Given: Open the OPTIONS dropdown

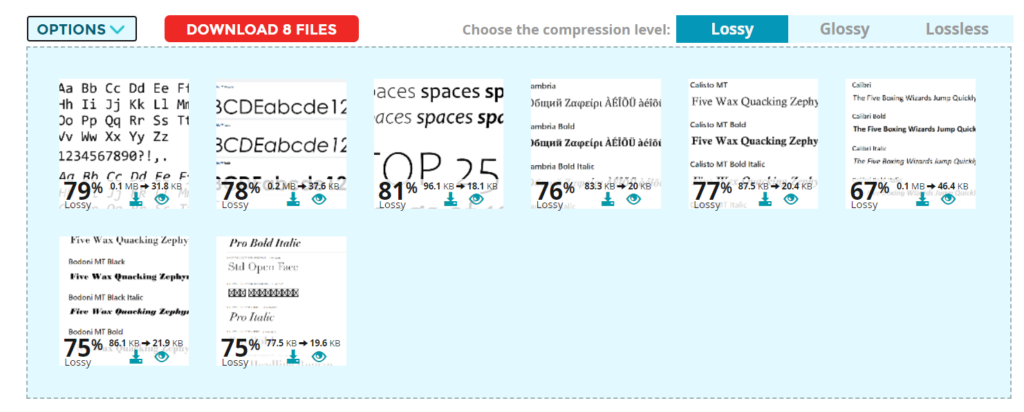Looking at the screenshot, I should (82, 29).
